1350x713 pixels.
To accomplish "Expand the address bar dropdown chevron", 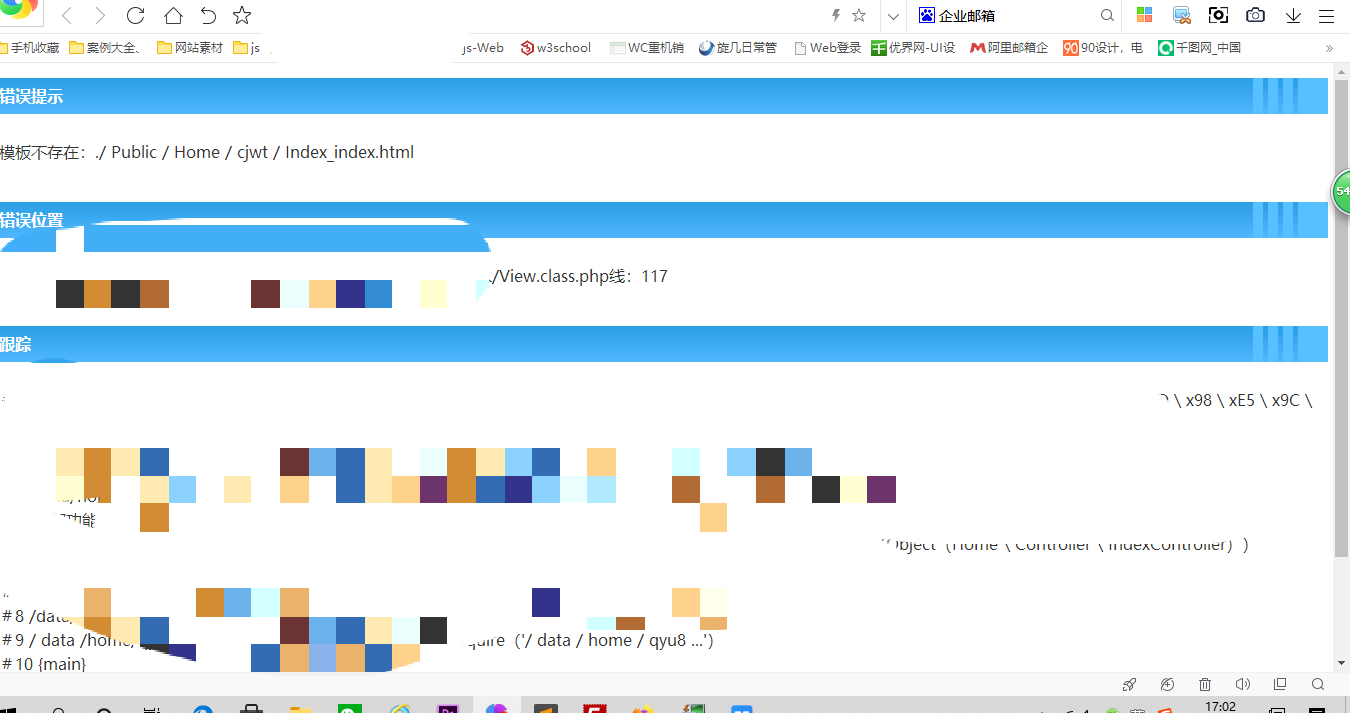I will [x=891, y=16].
